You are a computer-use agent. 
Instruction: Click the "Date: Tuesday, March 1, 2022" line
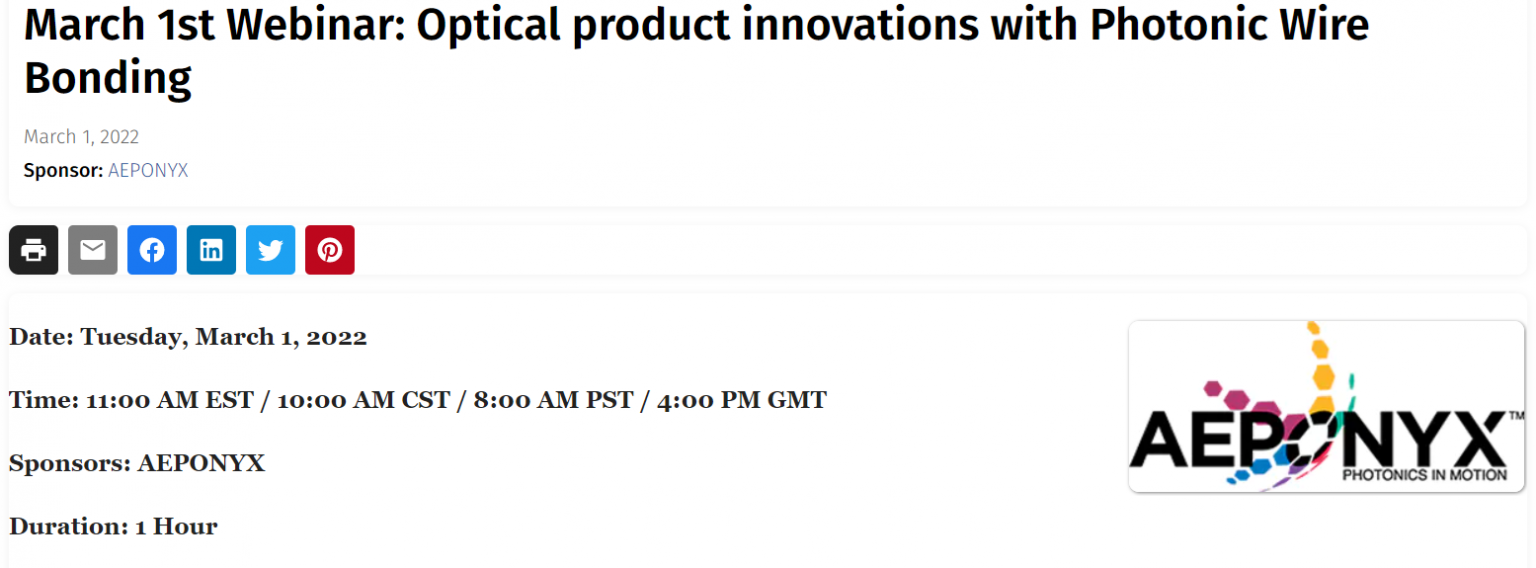coord(188,337)
